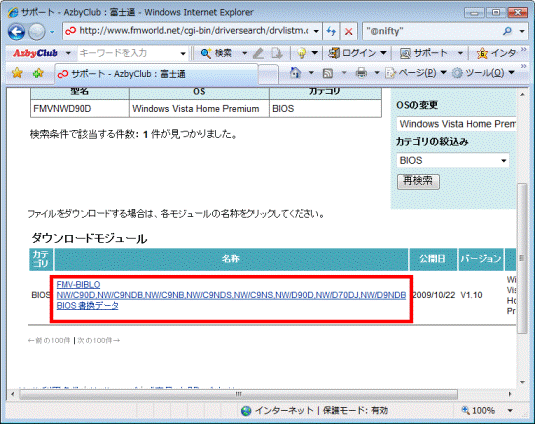Click the 再検索 button

pos(418,181)
